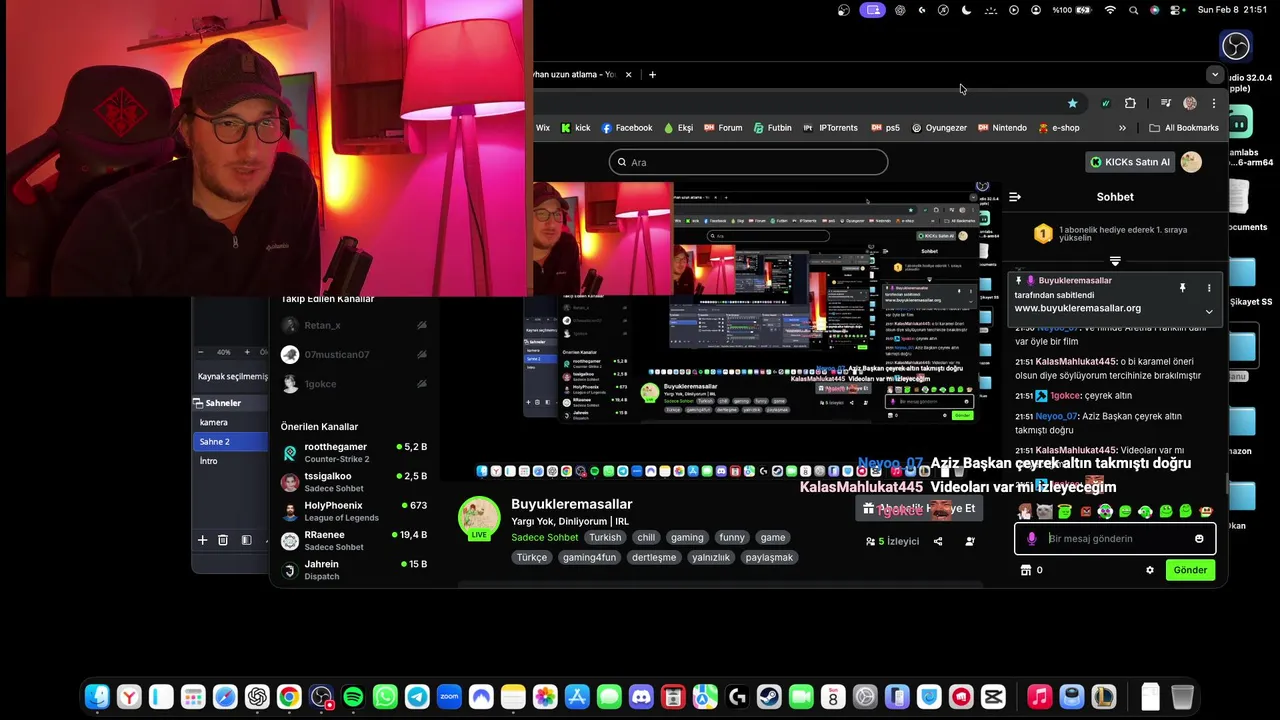Click KICKs Satın Al button

point(1130,162)
